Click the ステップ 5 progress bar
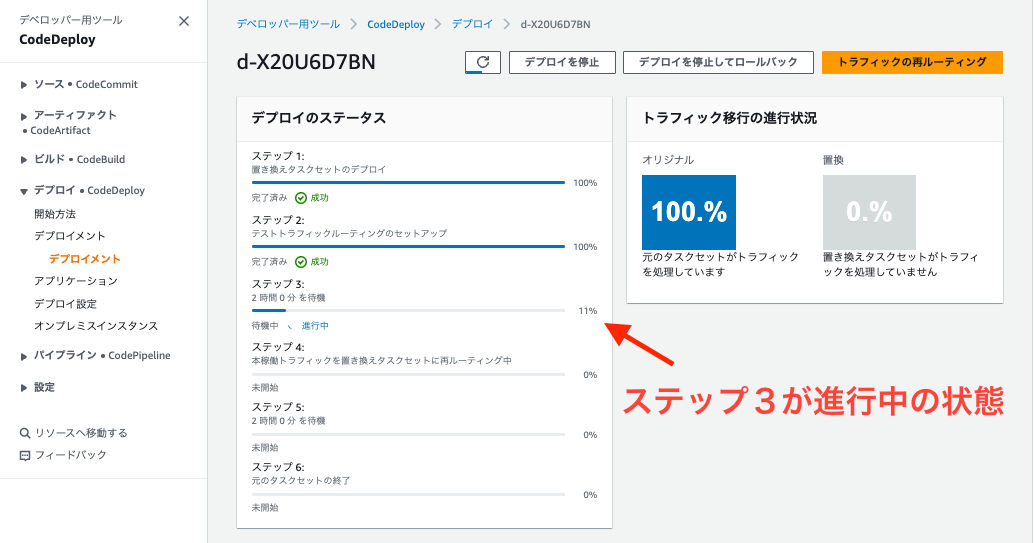 coord(408,434)
